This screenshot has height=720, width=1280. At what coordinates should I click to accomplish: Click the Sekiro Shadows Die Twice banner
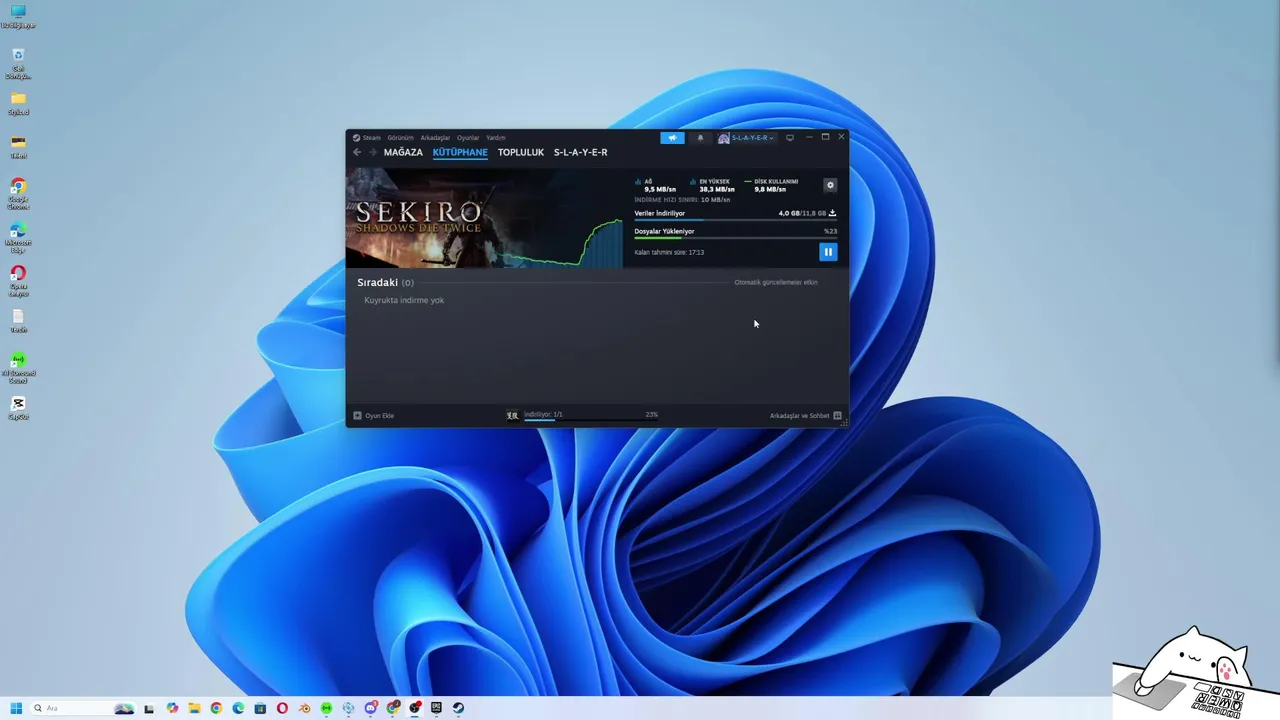click(x=484, y=218)
